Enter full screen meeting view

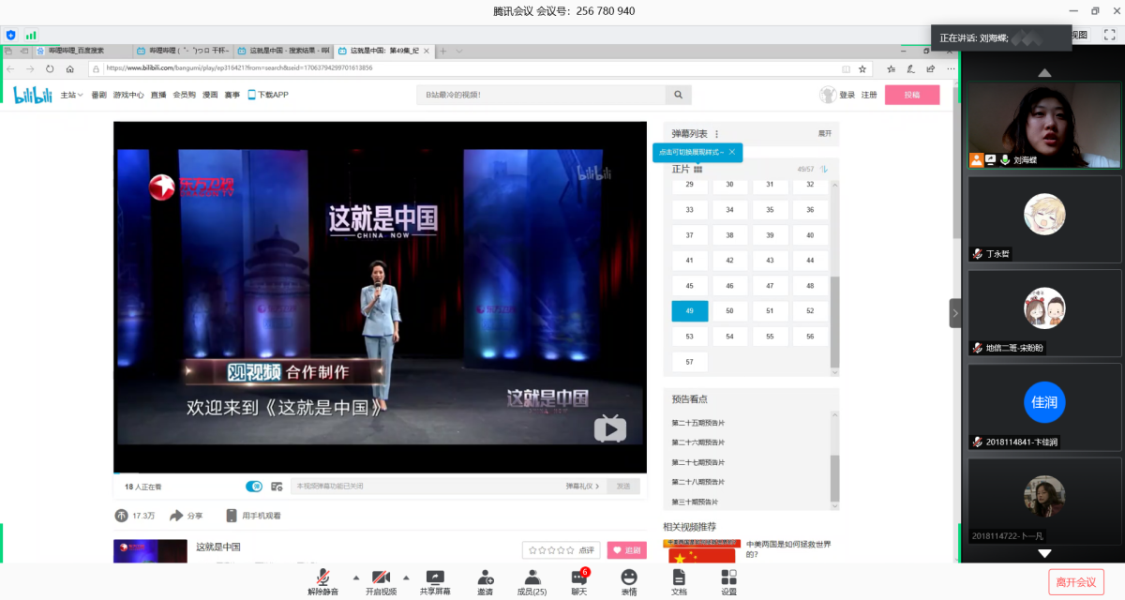coord(1109,34)
